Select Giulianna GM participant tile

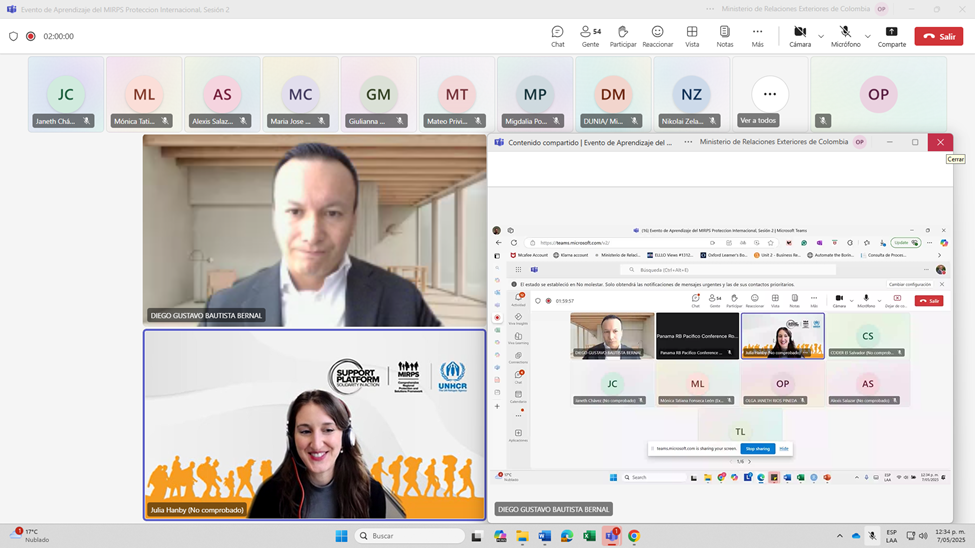click(x=379, y=94)
